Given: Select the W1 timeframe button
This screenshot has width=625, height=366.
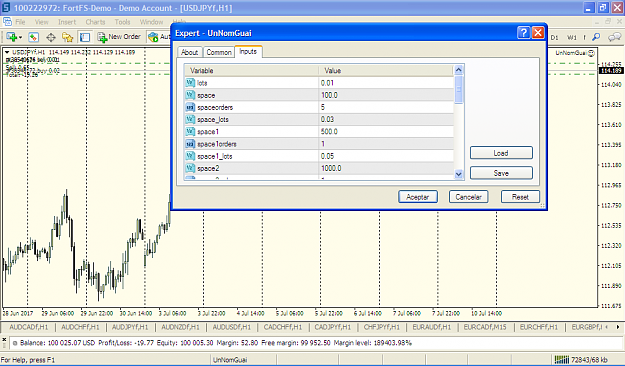Looking at the screenshot, I should 572,37.
